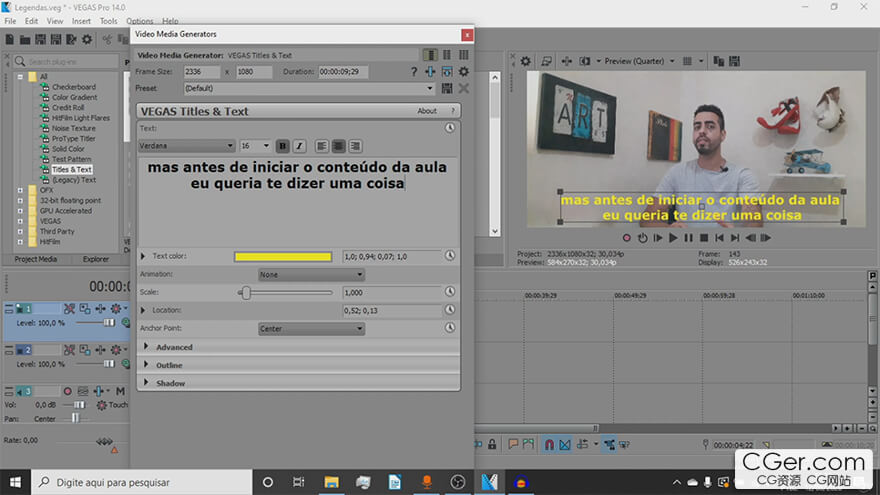Select Solid Color generator

68,149
